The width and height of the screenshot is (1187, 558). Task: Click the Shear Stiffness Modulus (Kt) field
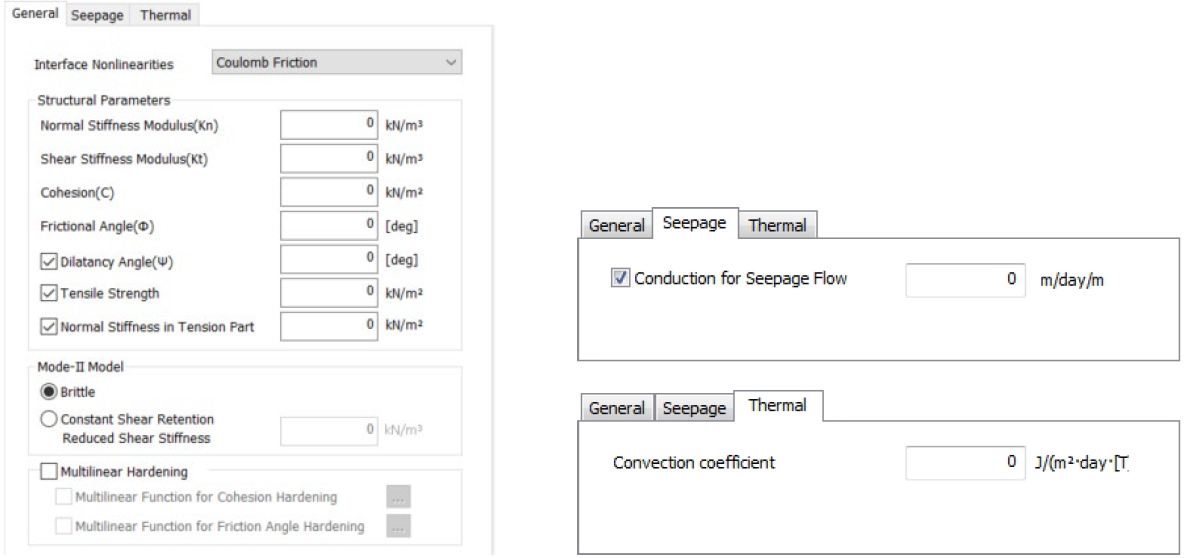329,157
